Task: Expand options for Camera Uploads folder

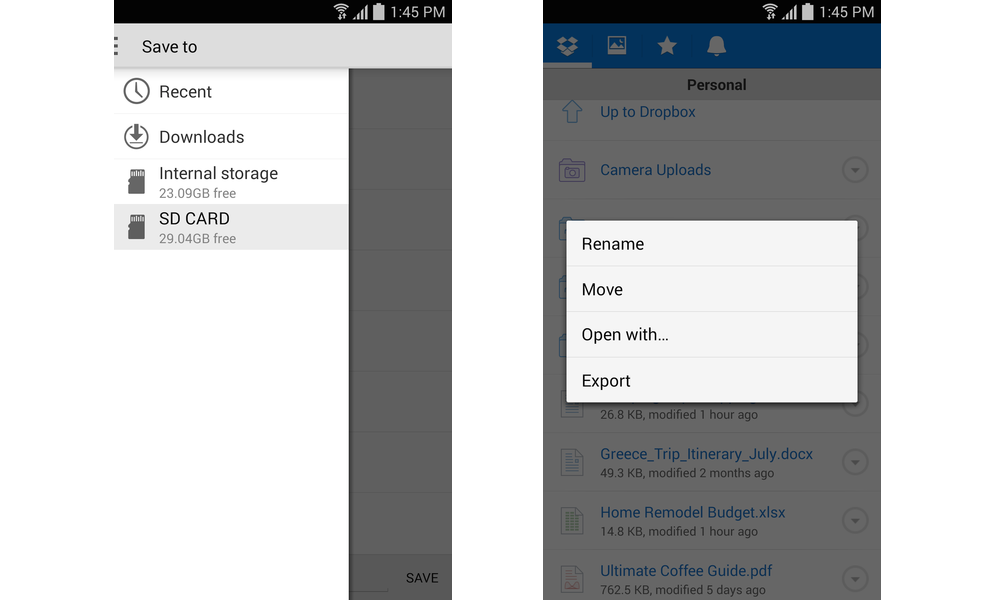Action: (x=854, y=170)
